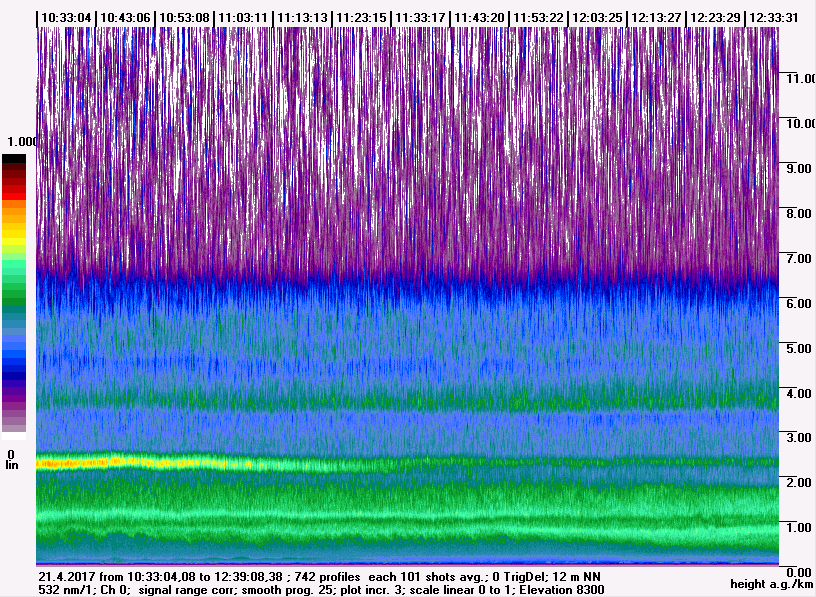This screenshot has height=597, width=816.
Task: Pick the purple band in the color legend
Action: click(x=14, y=398)
